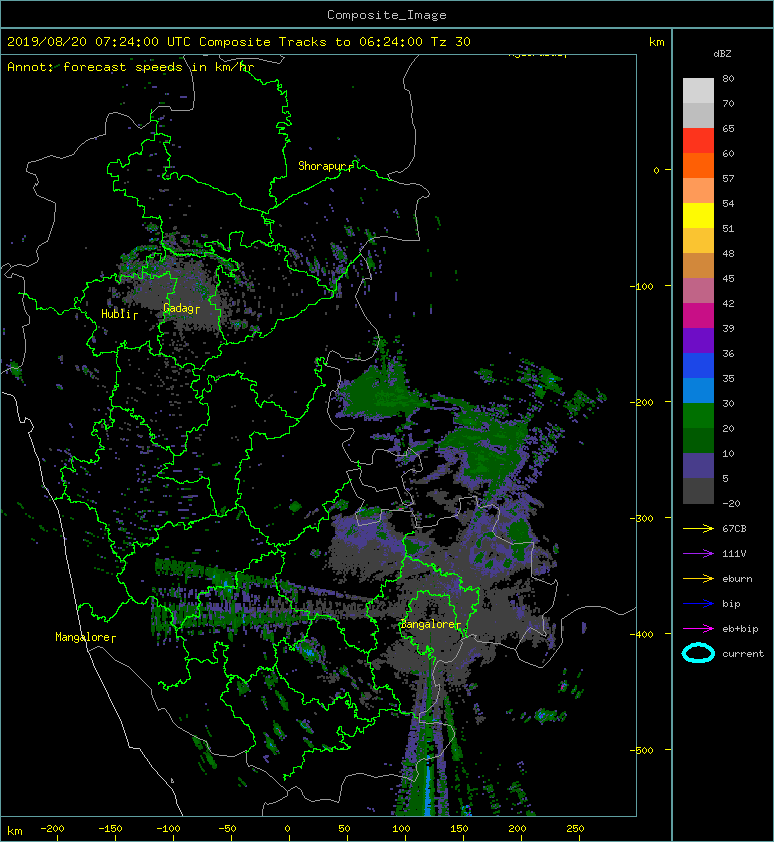Image resolution: width=774 pixels, height=842 pixels.
Task: Click the dBZ legend heading
Action: click(722, 54)
